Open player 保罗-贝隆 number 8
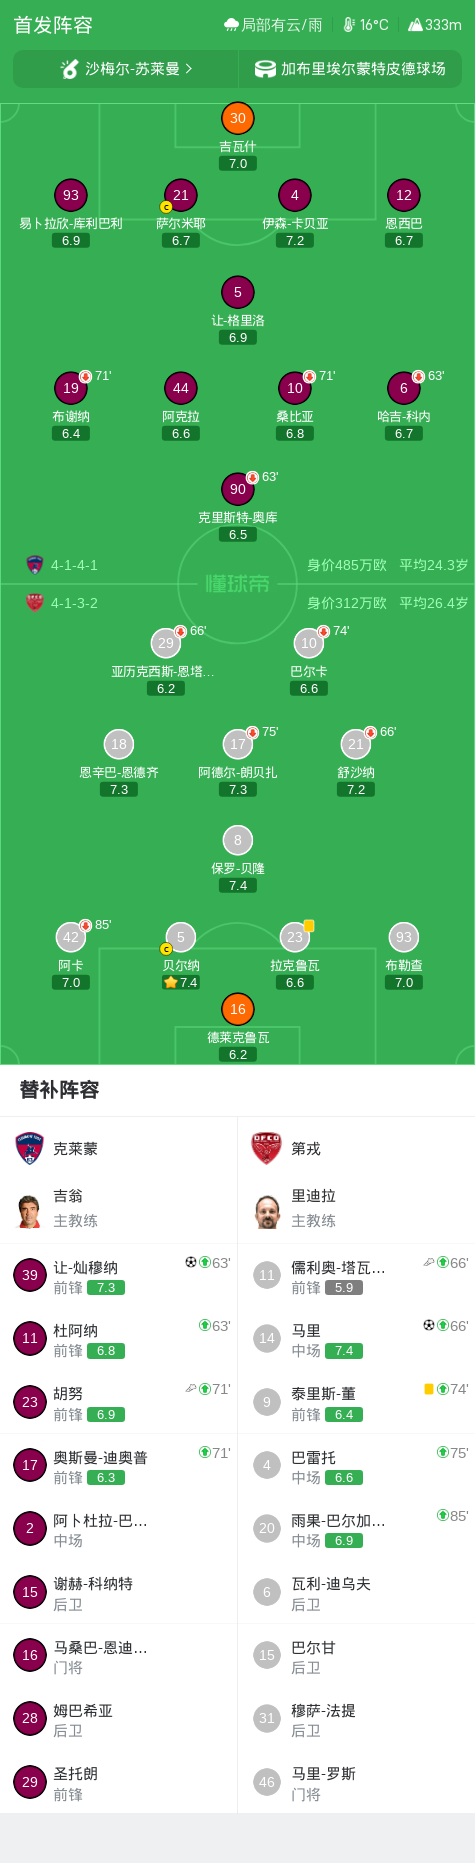 (238, 840)
